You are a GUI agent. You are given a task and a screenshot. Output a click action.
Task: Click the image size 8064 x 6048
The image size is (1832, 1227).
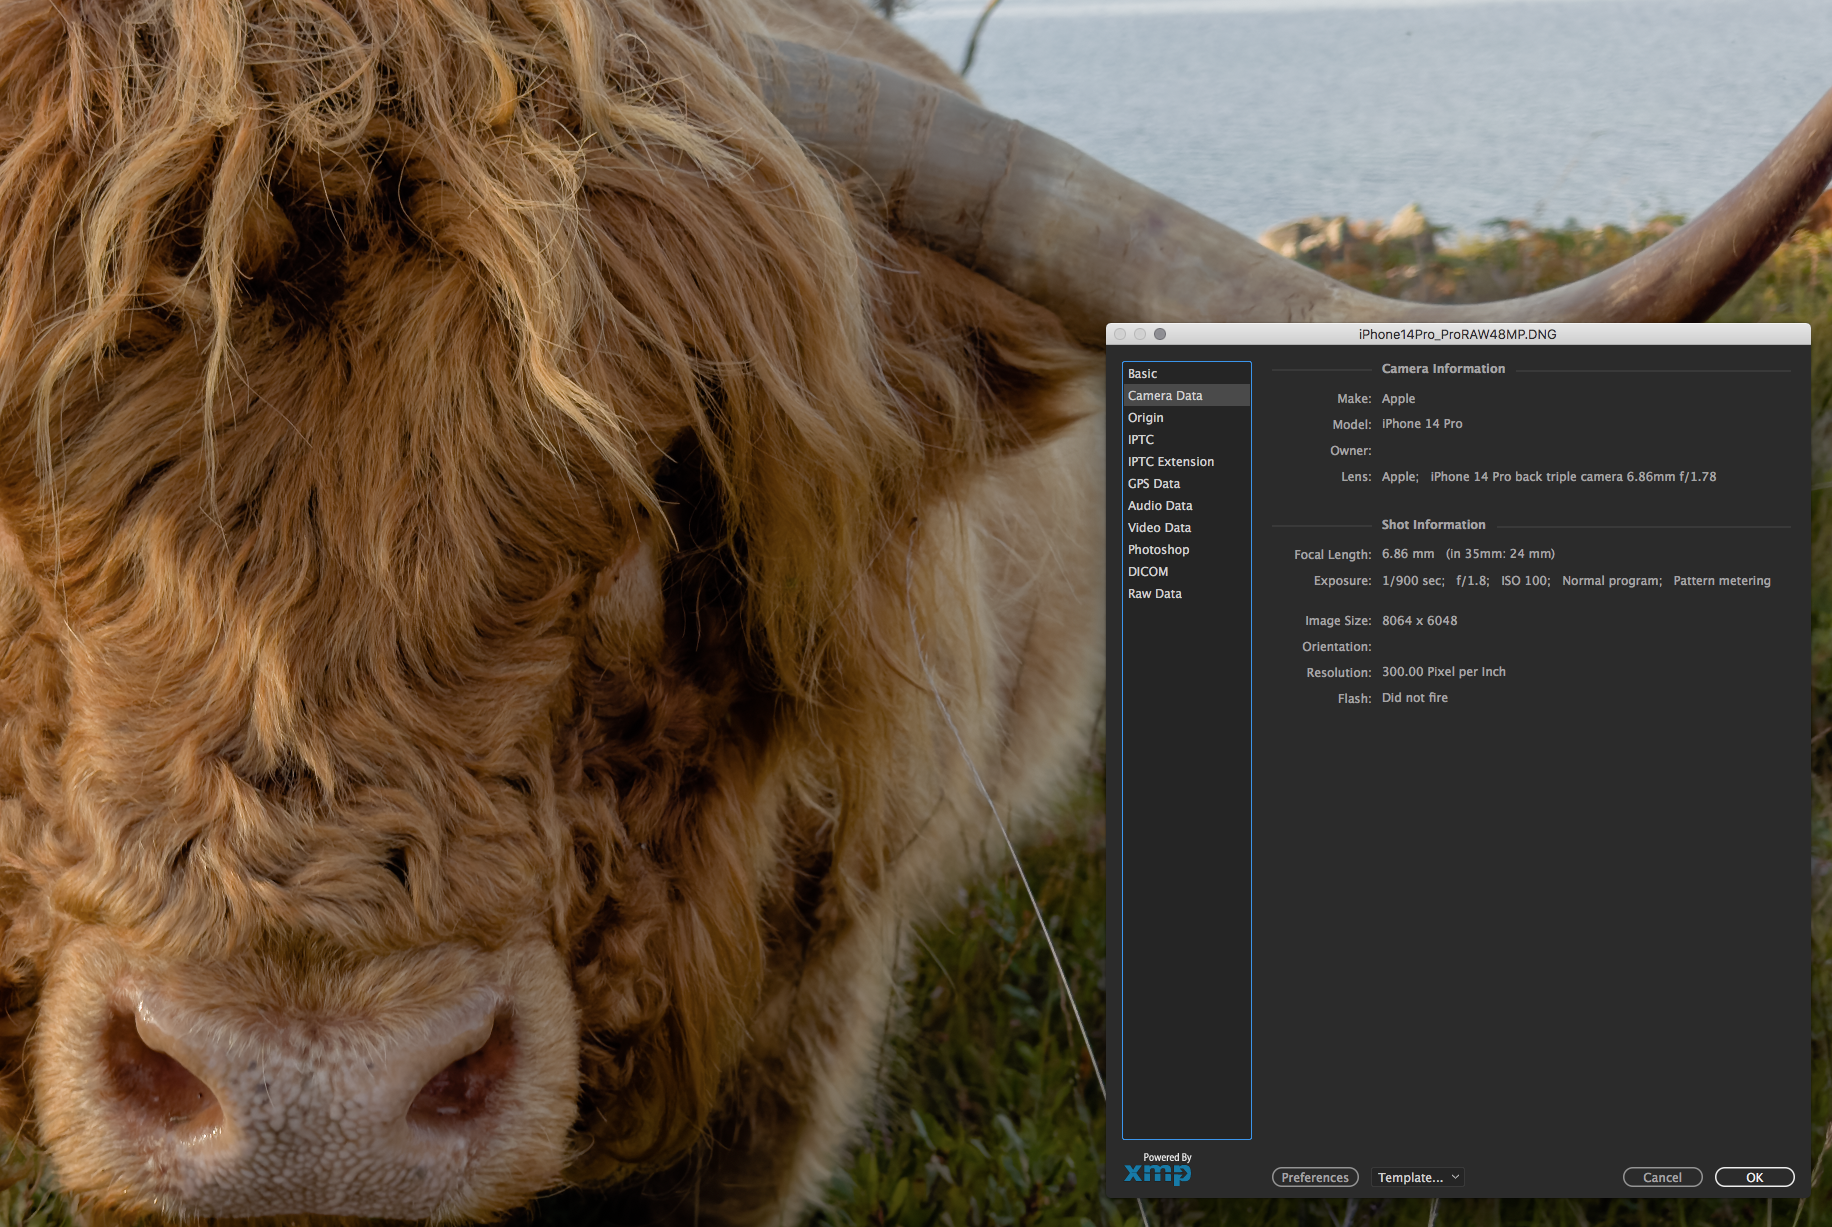click(x=1420, y=621)
